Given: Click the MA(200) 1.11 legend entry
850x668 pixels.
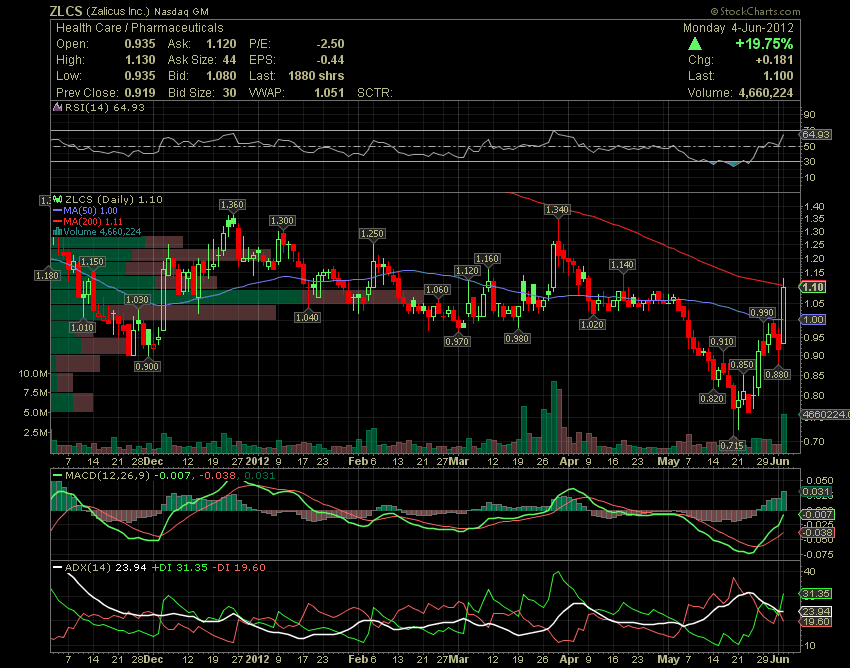Looking at the screenshot, I should pyautogui.click(x=93, y=221).
